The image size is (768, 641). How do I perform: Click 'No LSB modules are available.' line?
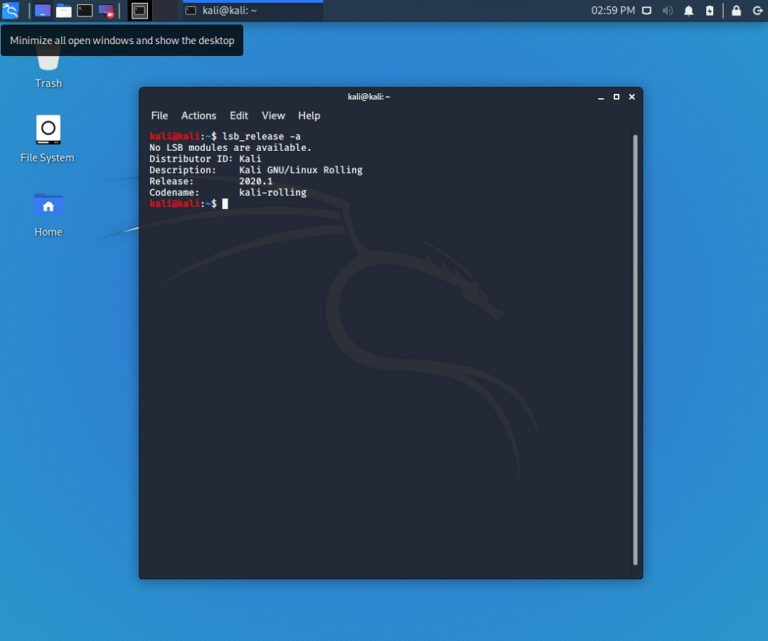point(230,147)
